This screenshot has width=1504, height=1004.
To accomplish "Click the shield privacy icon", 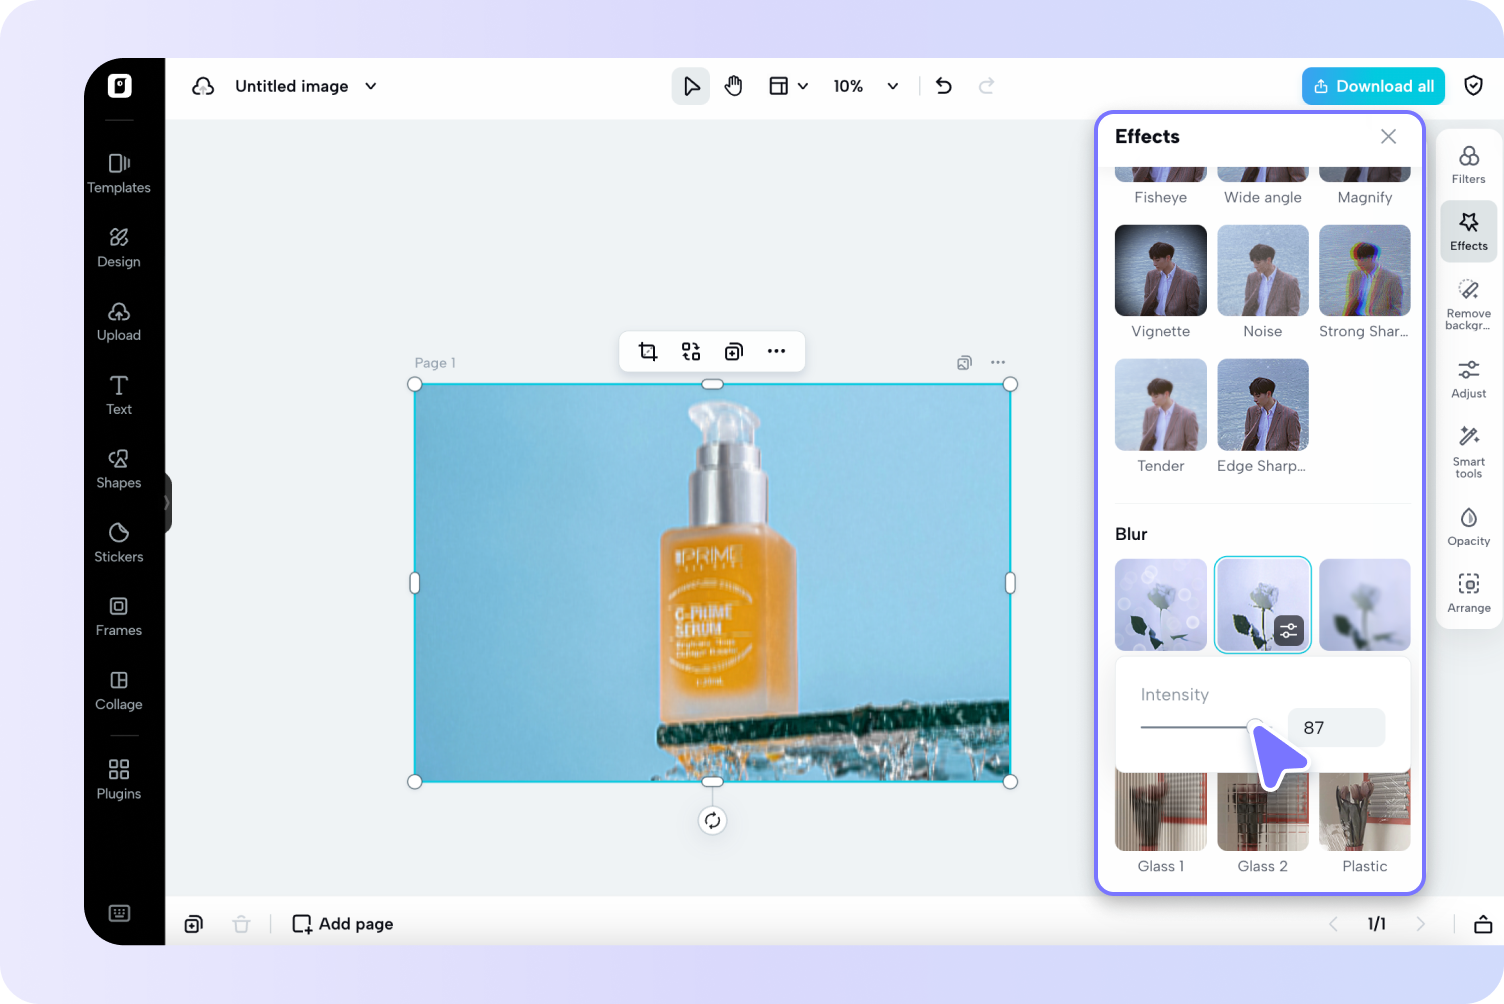I will 1473,86.
